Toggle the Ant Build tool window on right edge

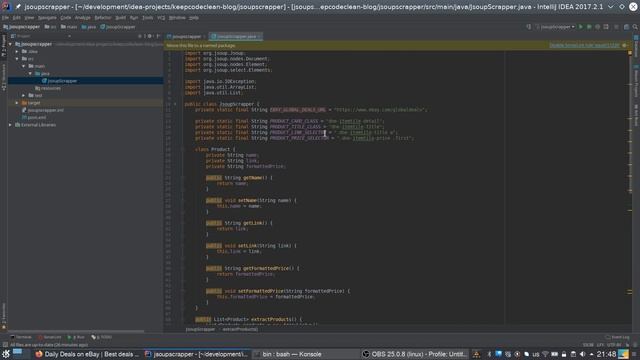tap(636, 115)
